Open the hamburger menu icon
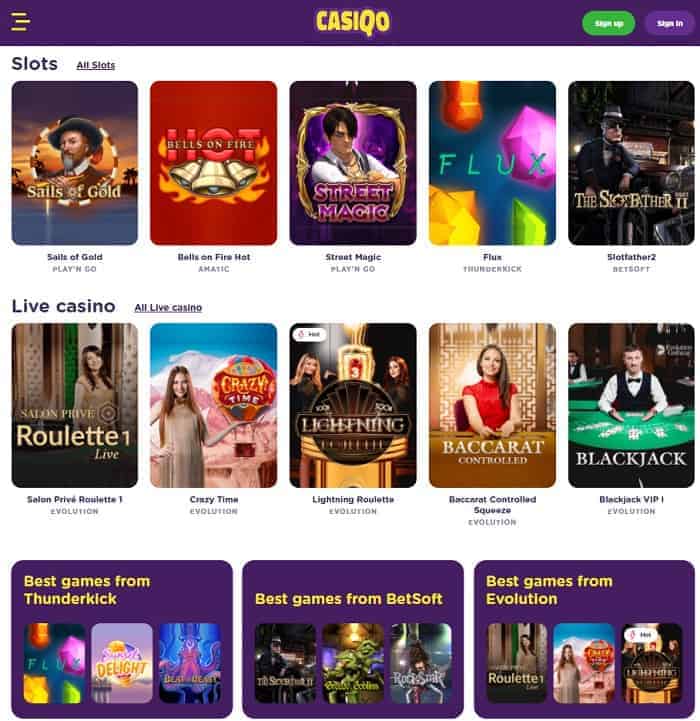Viewport: 700px width, 721px height. (x=20, y=22)
